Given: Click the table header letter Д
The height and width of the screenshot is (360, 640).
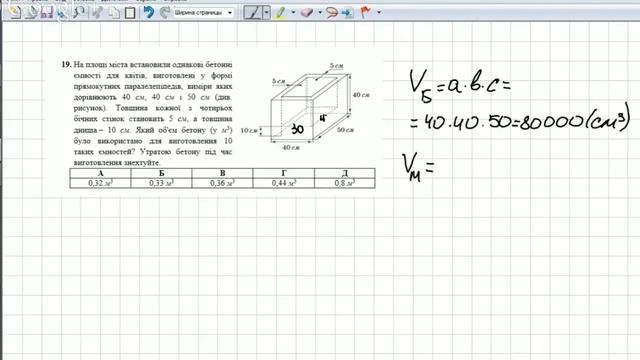Looking at the screenshot, I should [345, 173].
